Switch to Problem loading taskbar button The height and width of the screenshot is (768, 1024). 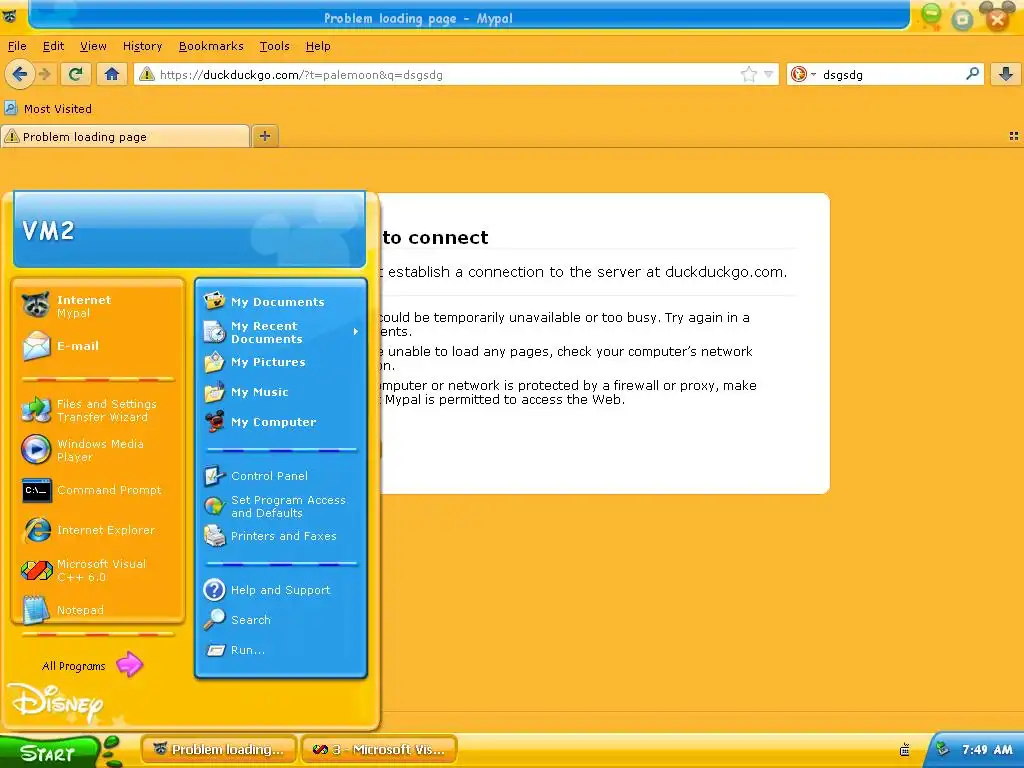(218, 750)
